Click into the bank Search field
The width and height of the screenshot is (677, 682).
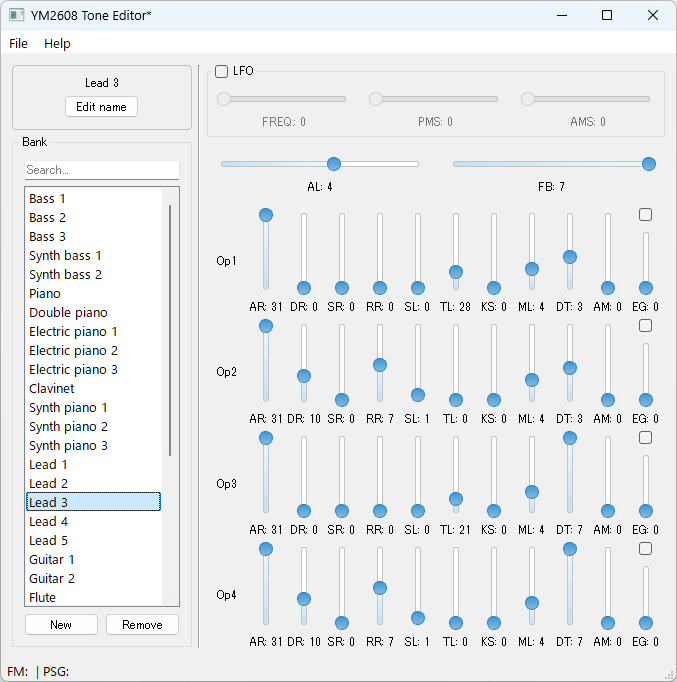(101, 170)
